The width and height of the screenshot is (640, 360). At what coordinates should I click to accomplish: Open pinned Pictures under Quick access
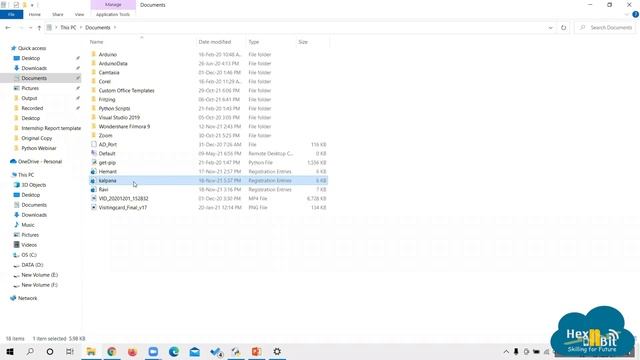pyautogui.click(x=30, y=88)
